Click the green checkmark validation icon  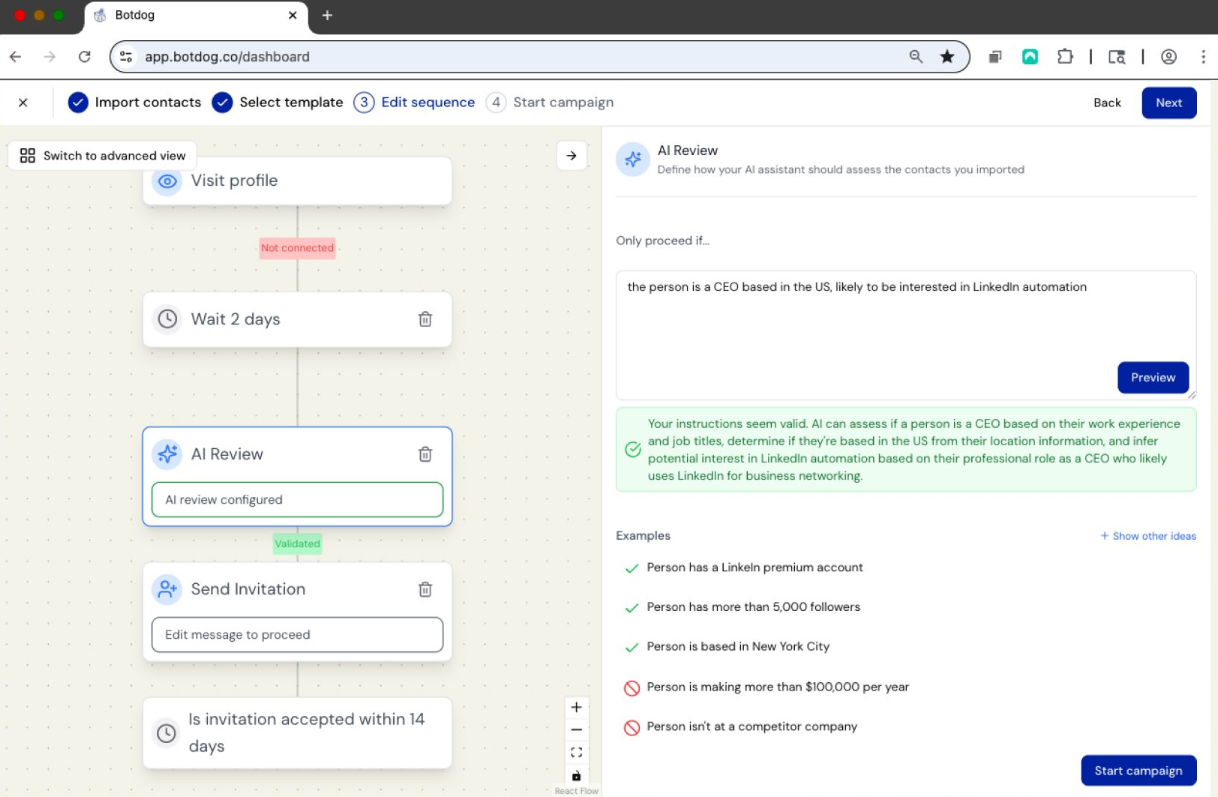click(633, 450)
